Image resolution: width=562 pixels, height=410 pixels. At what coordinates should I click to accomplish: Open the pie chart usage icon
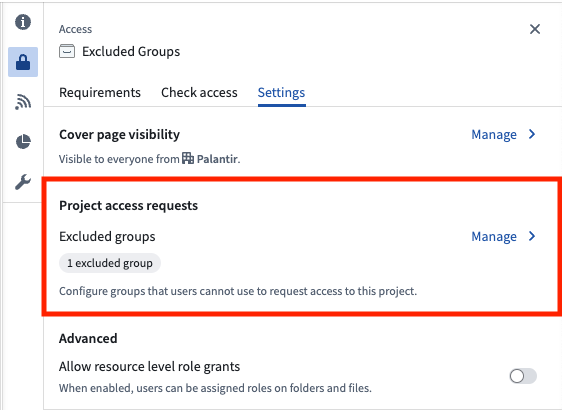23,142
